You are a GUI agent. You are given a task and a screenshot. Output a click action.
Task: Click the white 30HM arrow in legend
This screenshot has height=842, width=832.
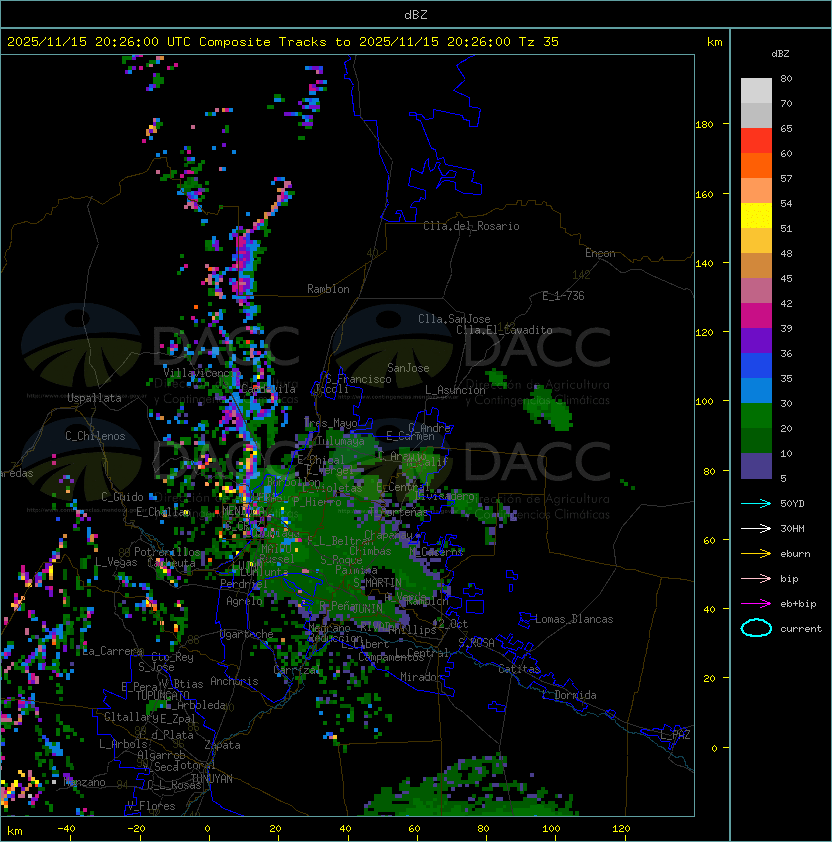coord(756,529)
